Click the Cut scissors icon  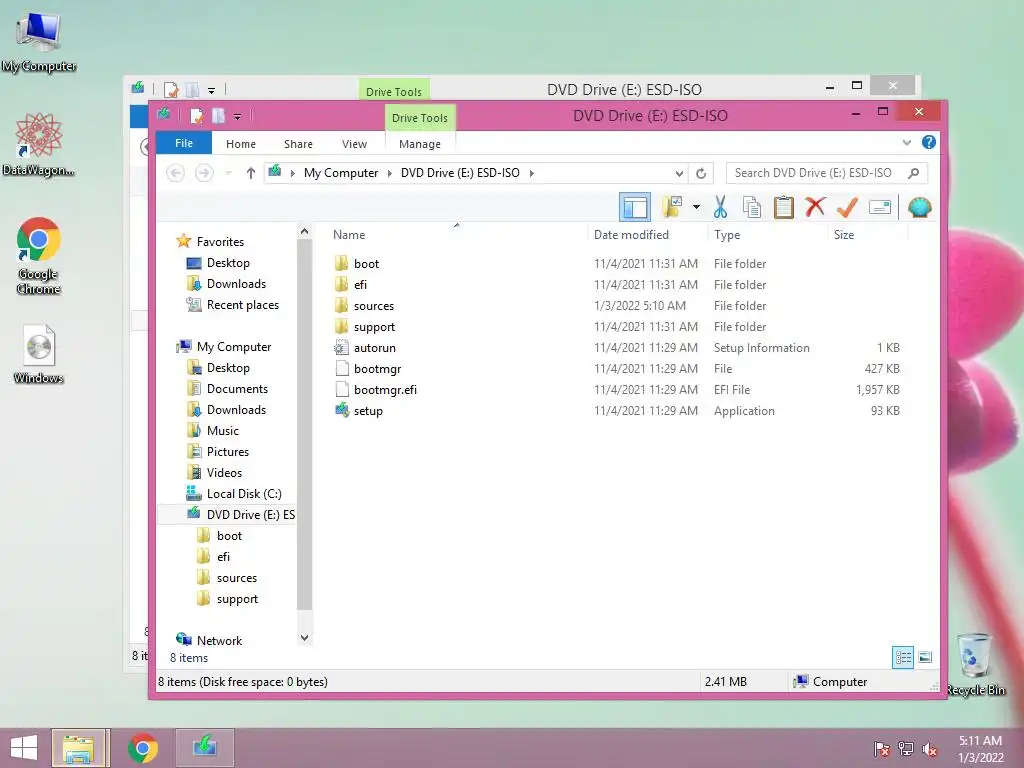720,207
